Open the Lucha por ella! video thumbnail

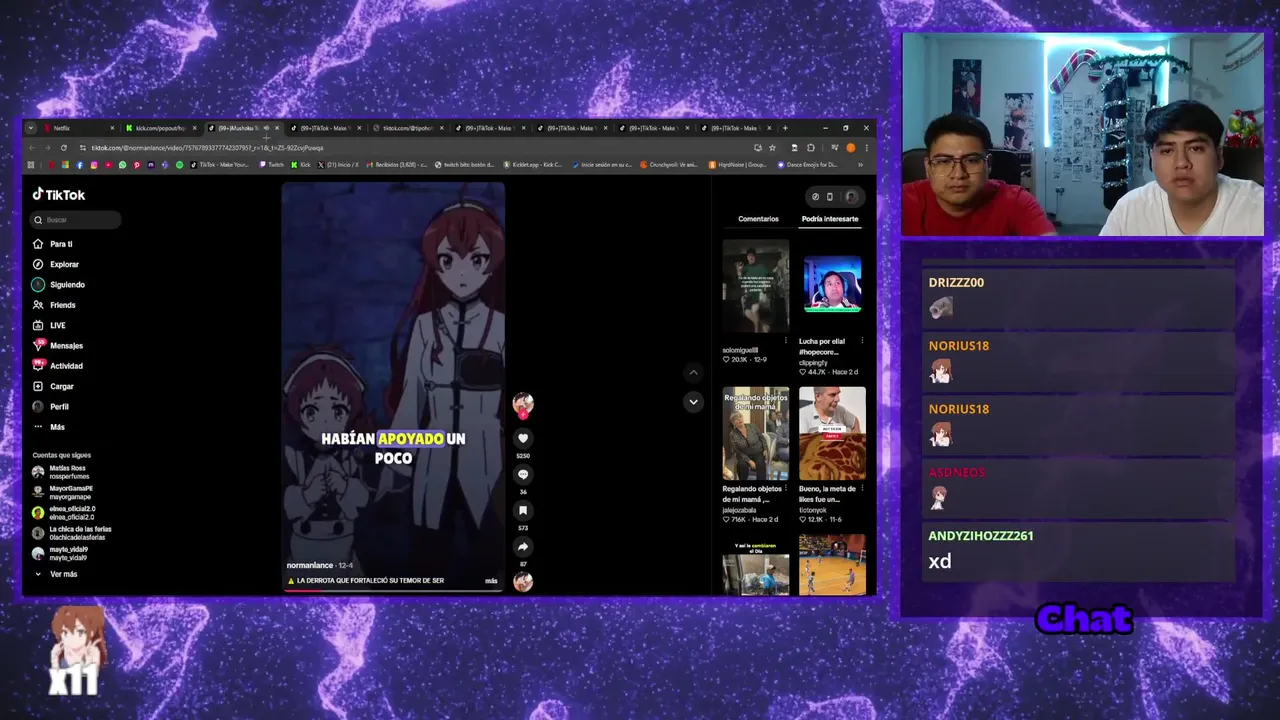(832, 286)
